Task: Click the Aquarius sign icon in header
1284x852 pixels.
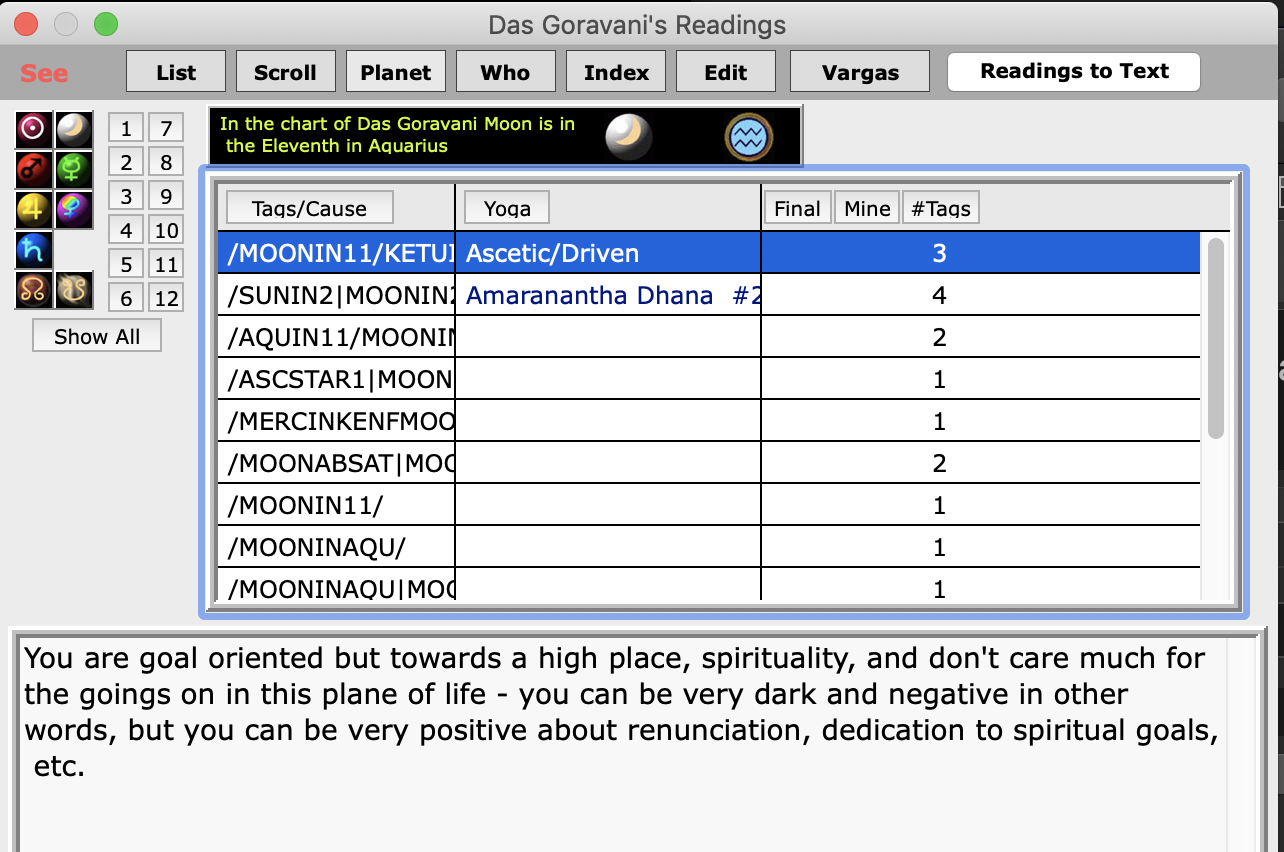Action: pyautogui.click(x=749, y=137)
